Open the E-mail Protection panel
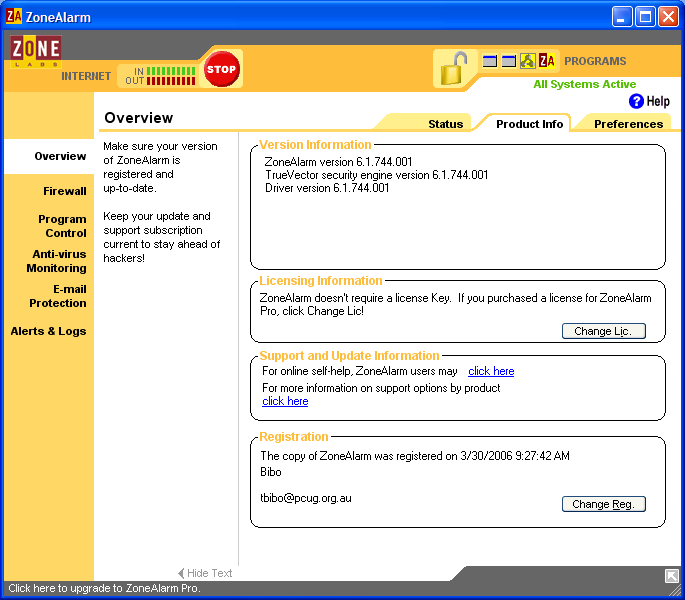This screenshot has height=600, width=685. (x=58, y=296)
